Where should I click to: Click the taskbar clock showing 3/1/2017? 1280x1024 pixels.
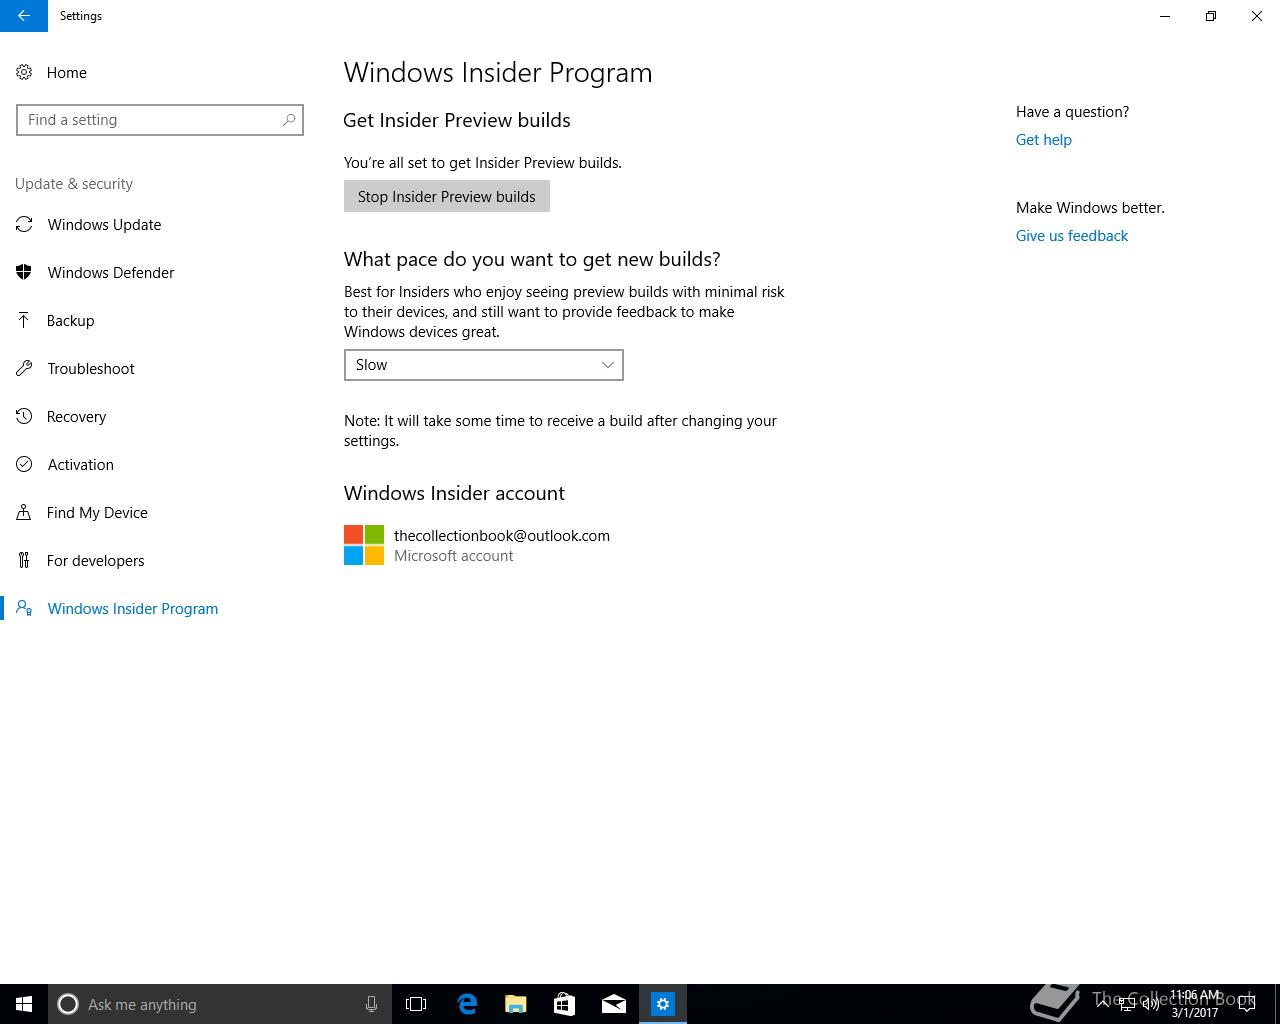click(x=1195, y=1004)
